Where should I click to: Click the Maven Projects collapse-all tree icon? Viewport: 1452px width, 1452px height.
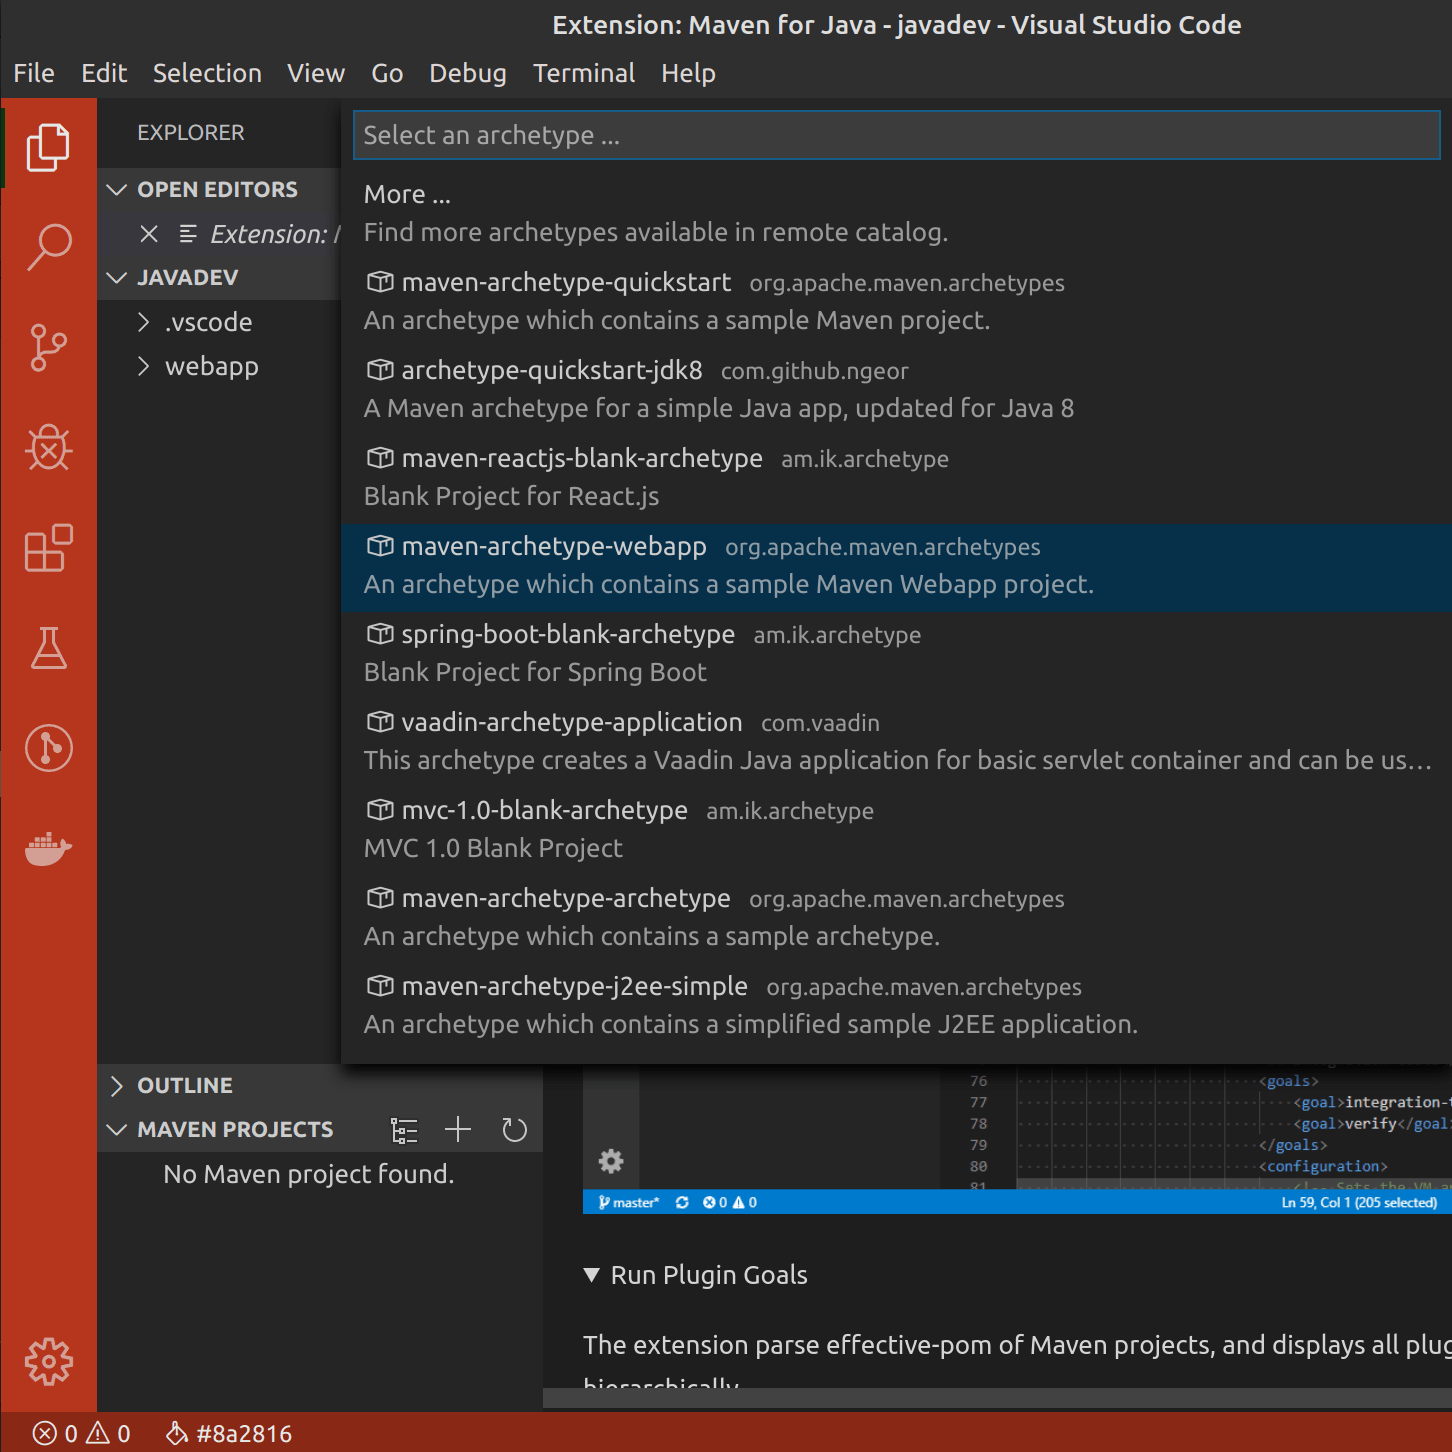tap(404, 1130)
